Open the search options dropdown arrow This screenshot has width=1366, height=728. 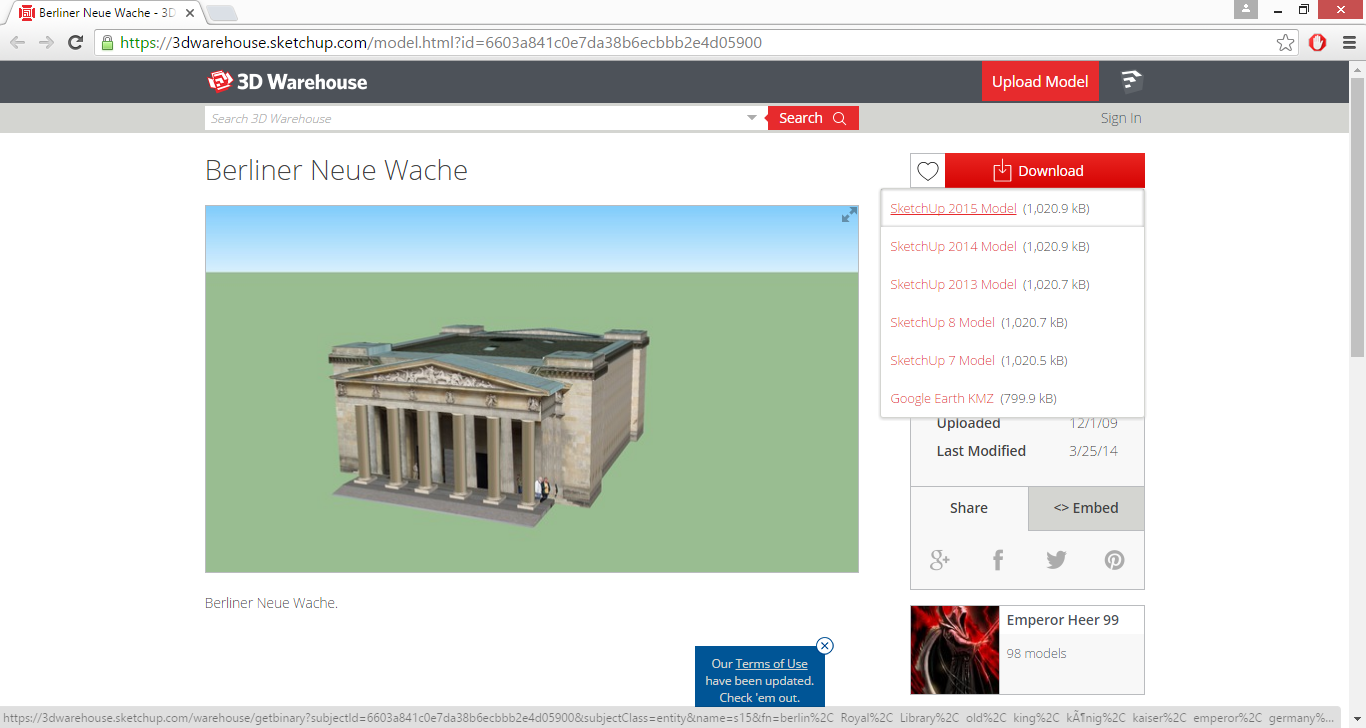pos(752,118)
